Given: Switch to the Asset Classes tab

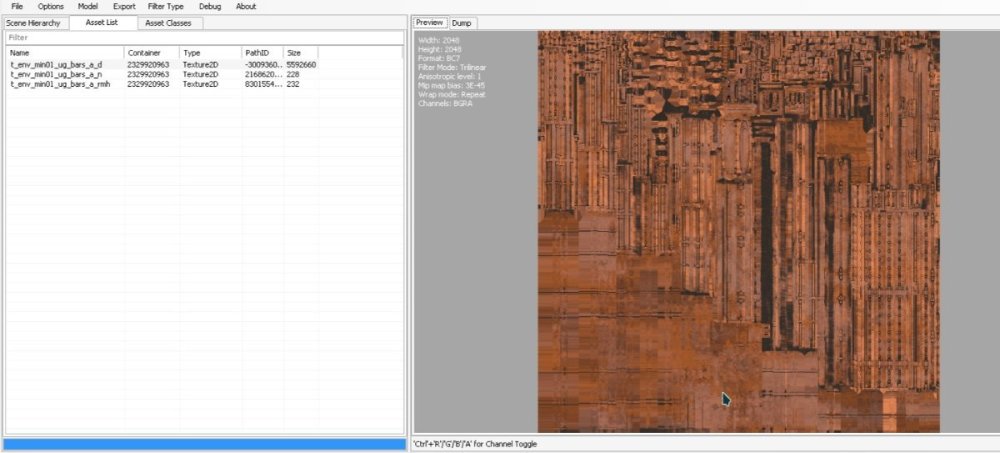Looking at the screenshot, I should (169, 22).
